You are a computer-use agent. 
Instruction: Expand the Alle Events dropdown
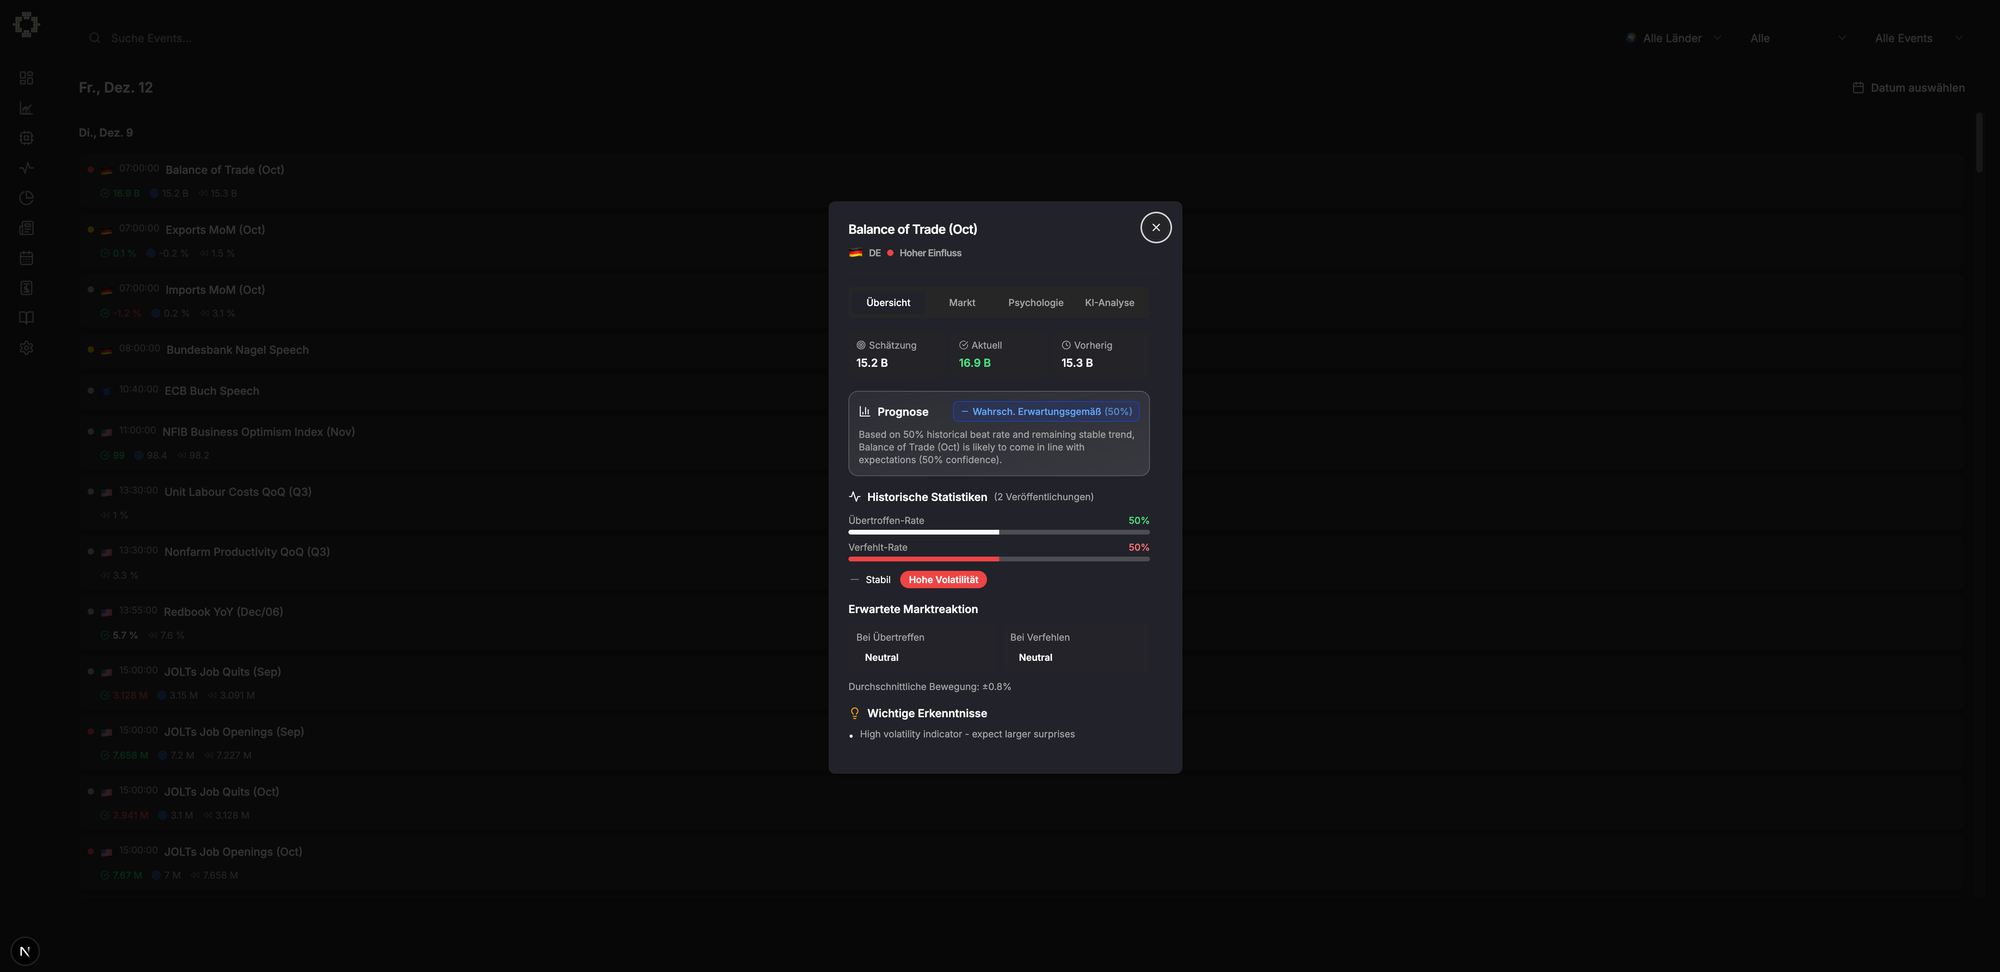(1917, 38)
